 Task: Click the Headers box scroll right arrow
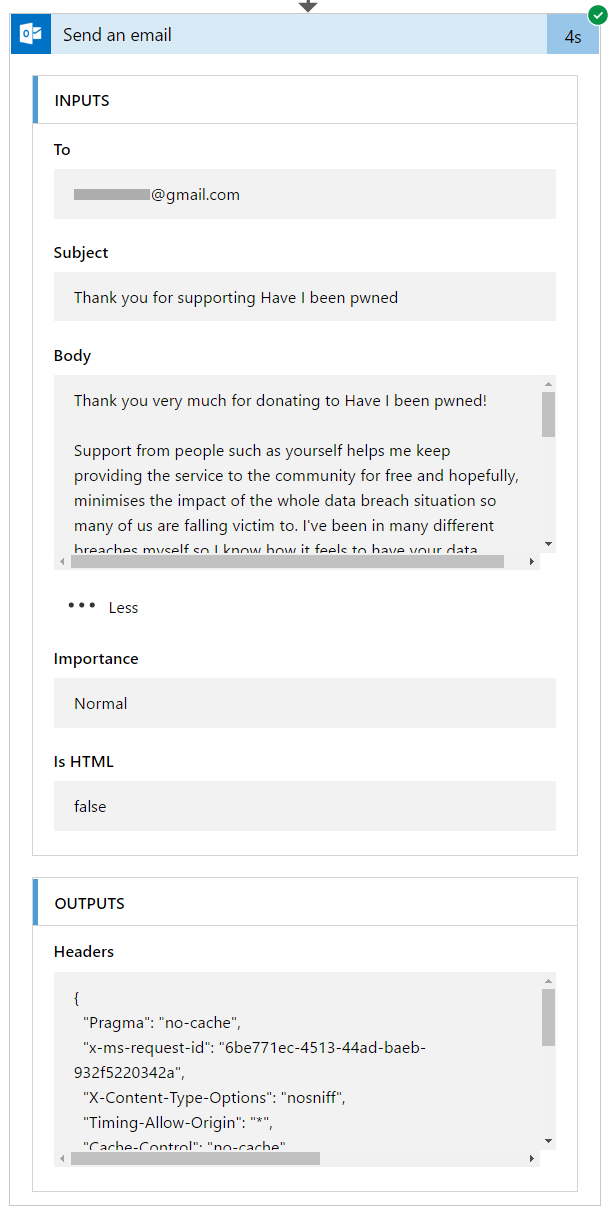point(532,1159)
